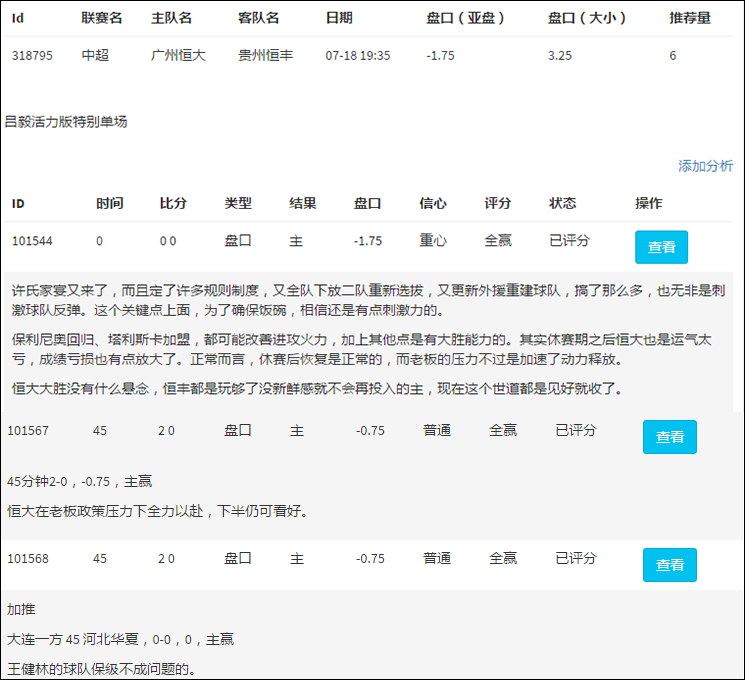Open 查看 for analysis 101544
The image size is (745, 680).
click(x=661, y=247)
